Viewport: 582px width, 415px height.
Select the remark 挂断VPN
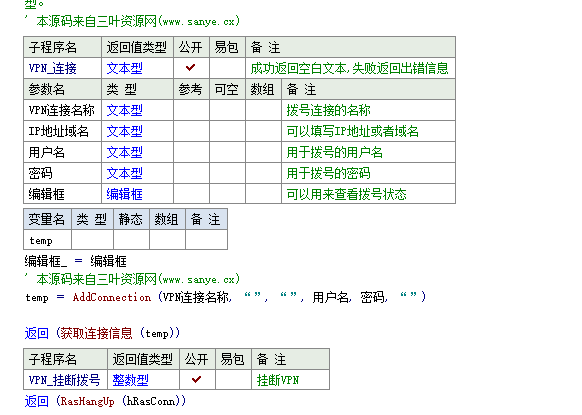pyautogui.click(x=278, y=380)
